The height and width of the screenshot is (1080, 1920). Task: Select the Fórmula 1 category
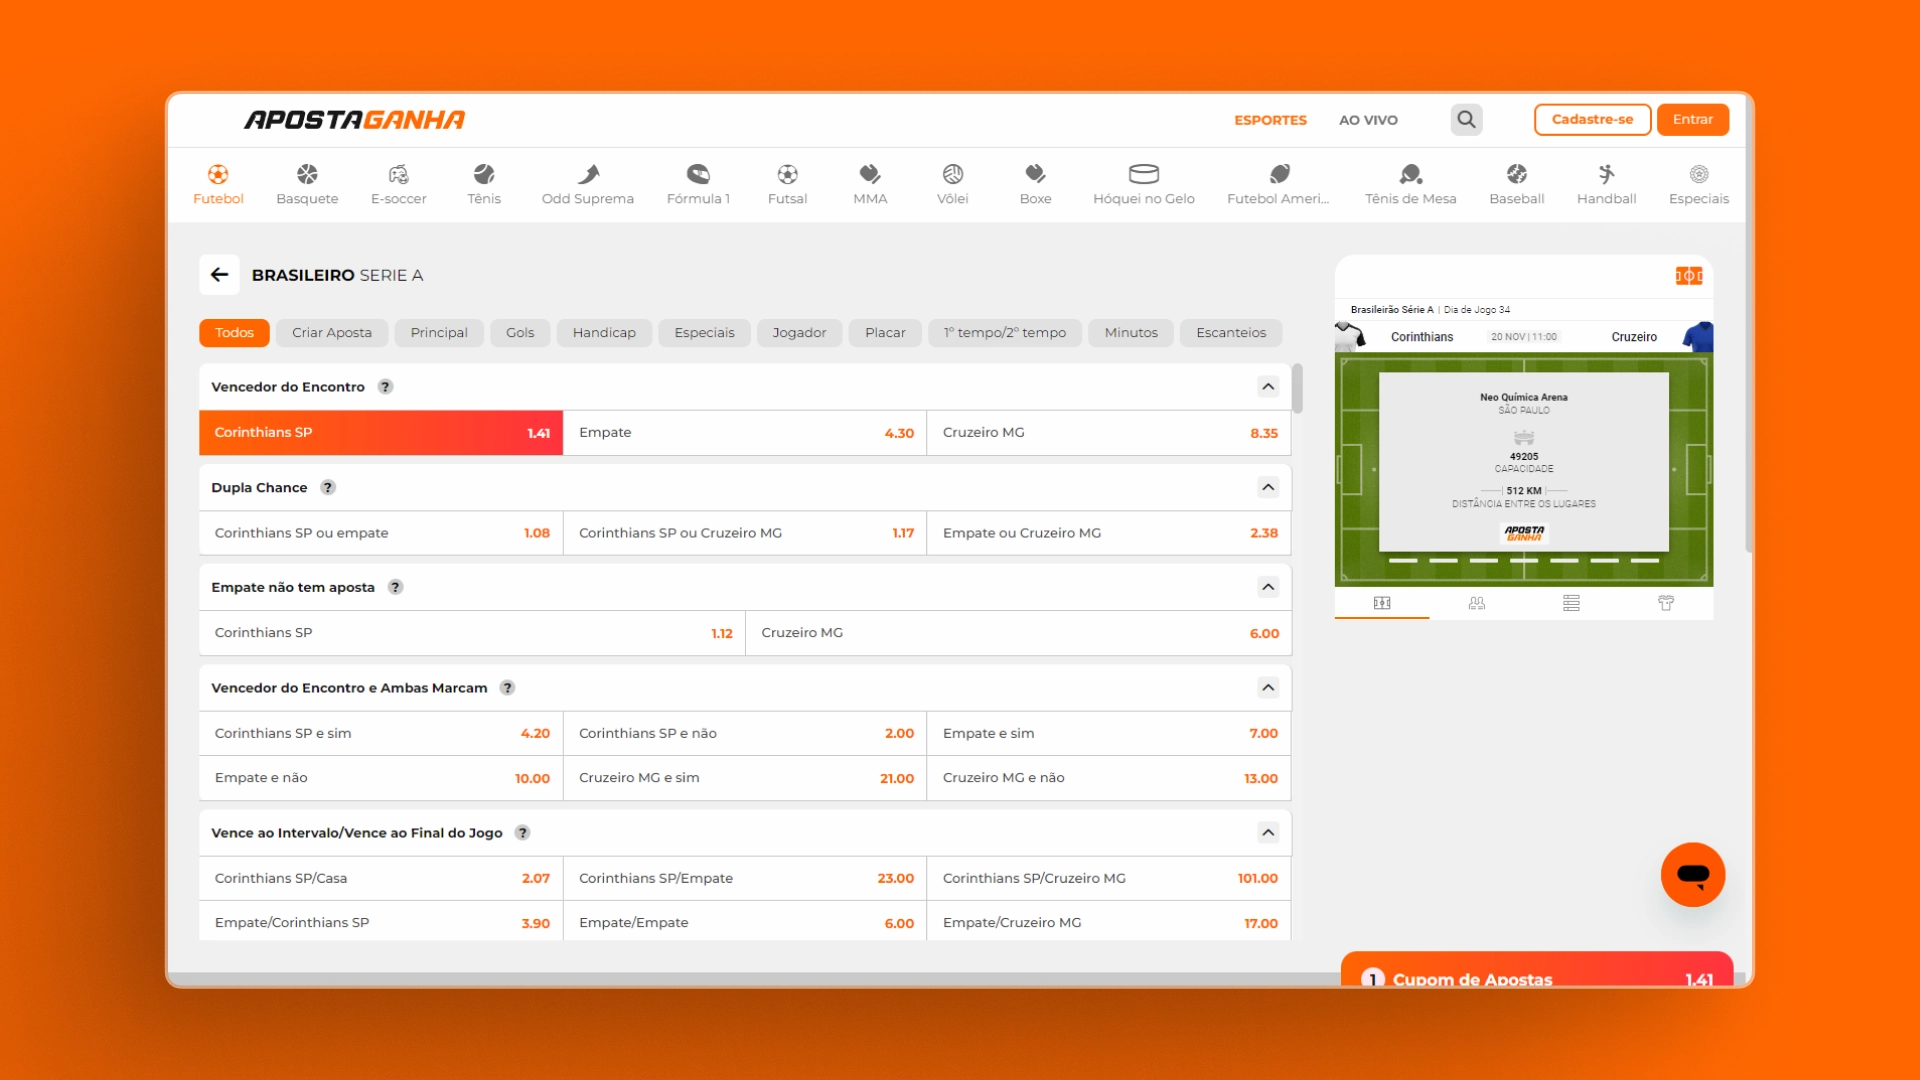coord(698,185)
